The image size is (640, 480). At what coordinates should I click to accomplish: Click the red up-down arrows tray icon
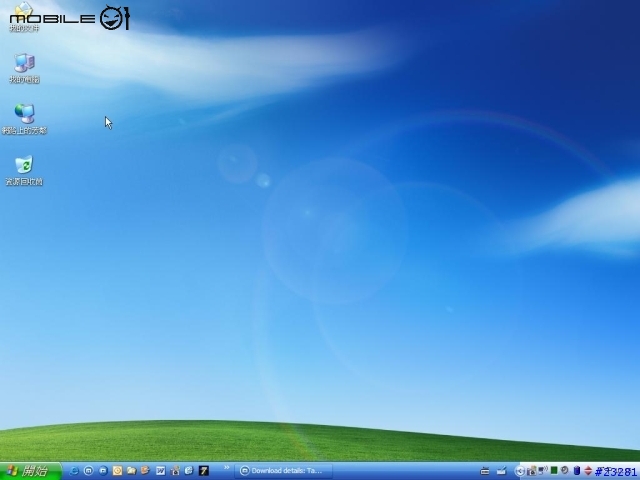coord(588,471)
